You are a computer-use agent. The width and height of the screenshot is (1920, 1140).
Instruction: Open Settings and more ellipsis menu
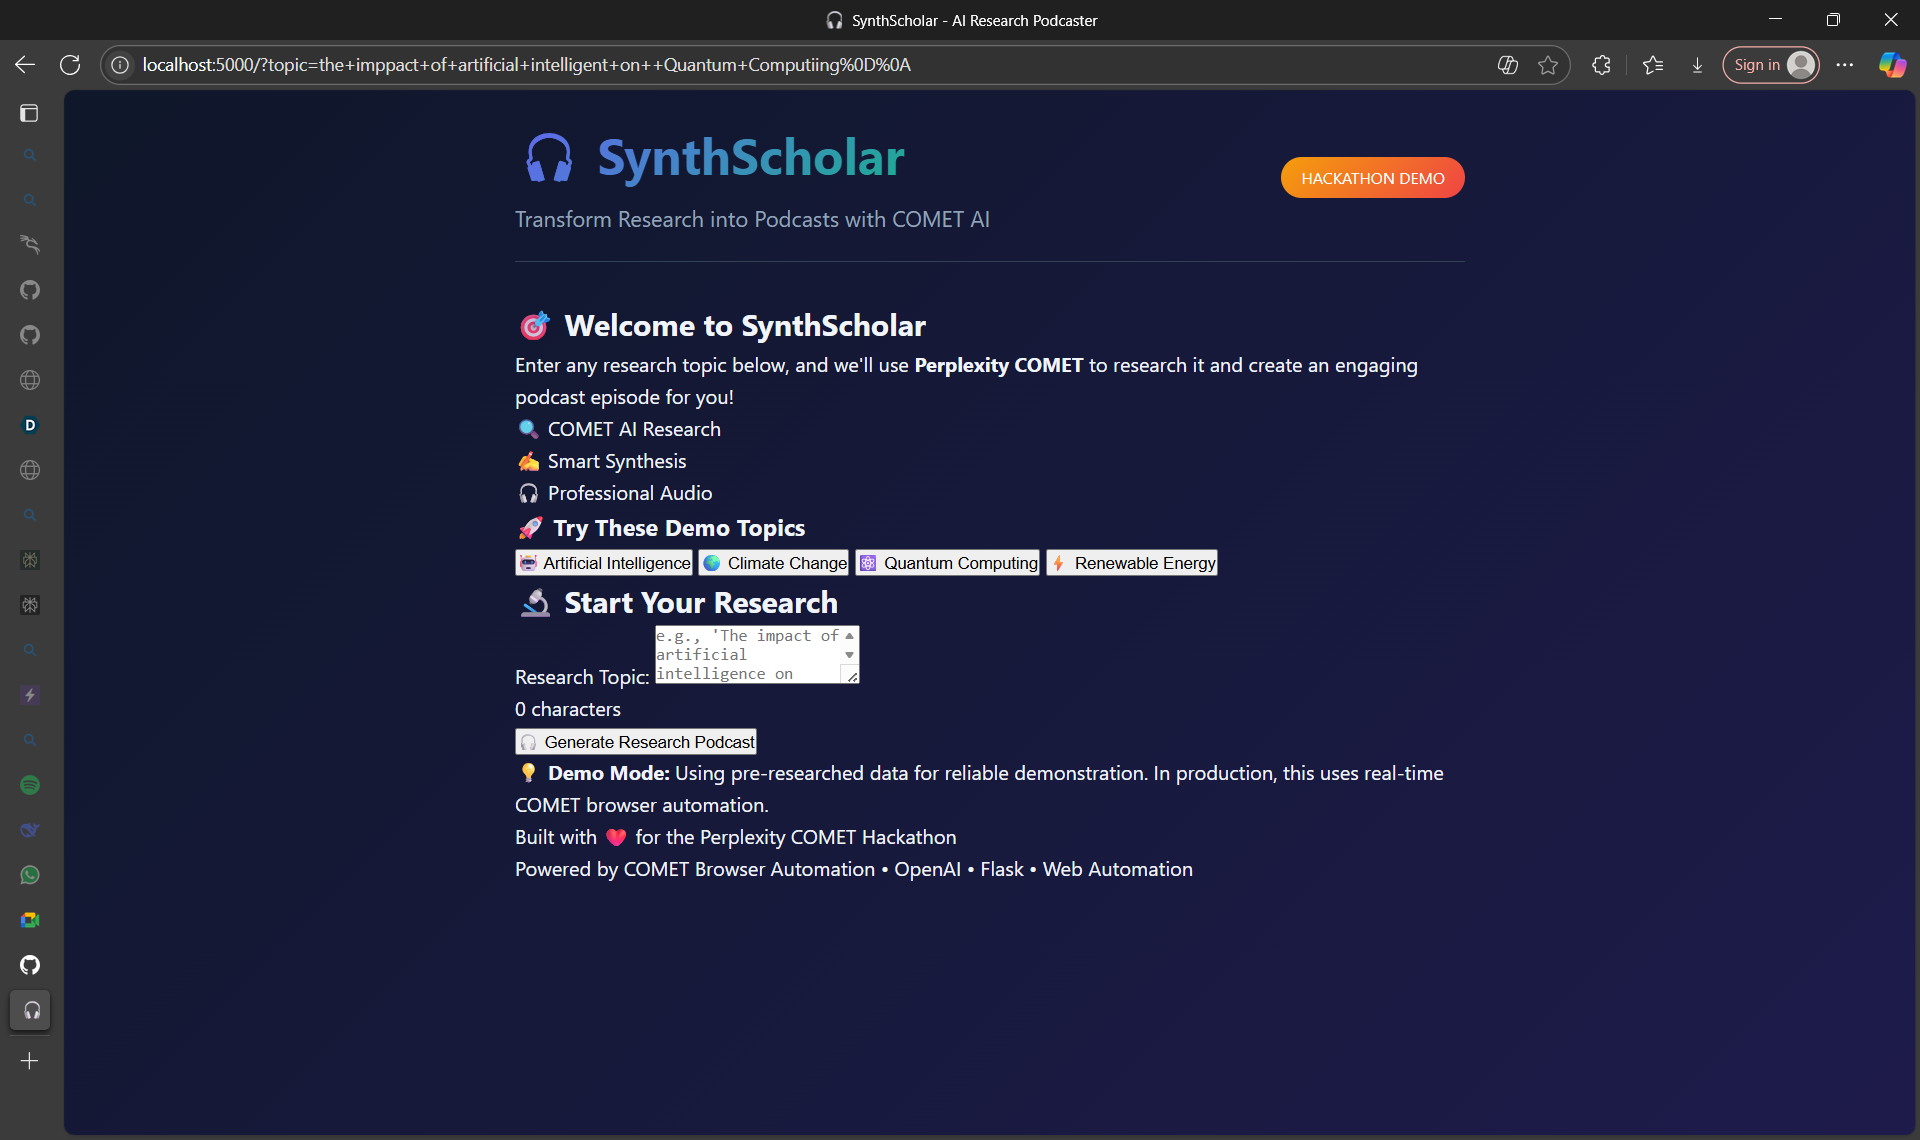1845,65
